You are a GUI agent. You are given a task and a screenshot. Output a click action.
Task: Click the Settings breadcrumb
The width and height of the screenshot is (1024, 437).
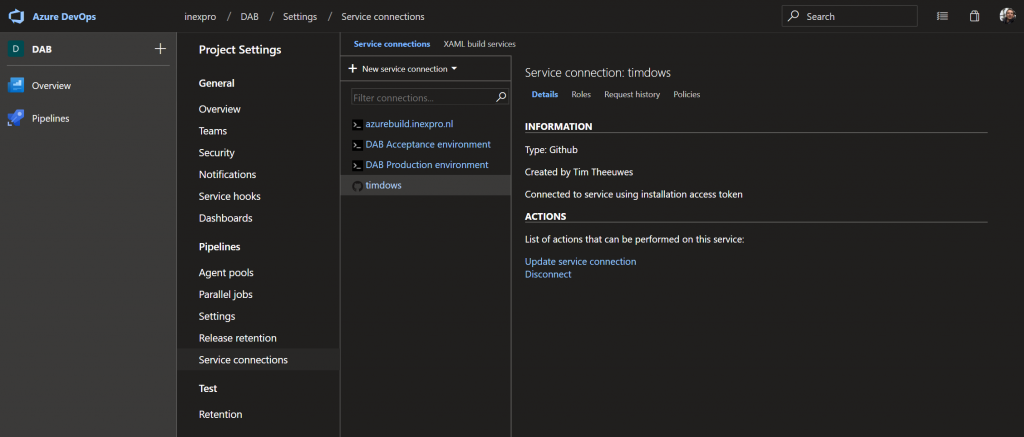[x=300, y=16]
